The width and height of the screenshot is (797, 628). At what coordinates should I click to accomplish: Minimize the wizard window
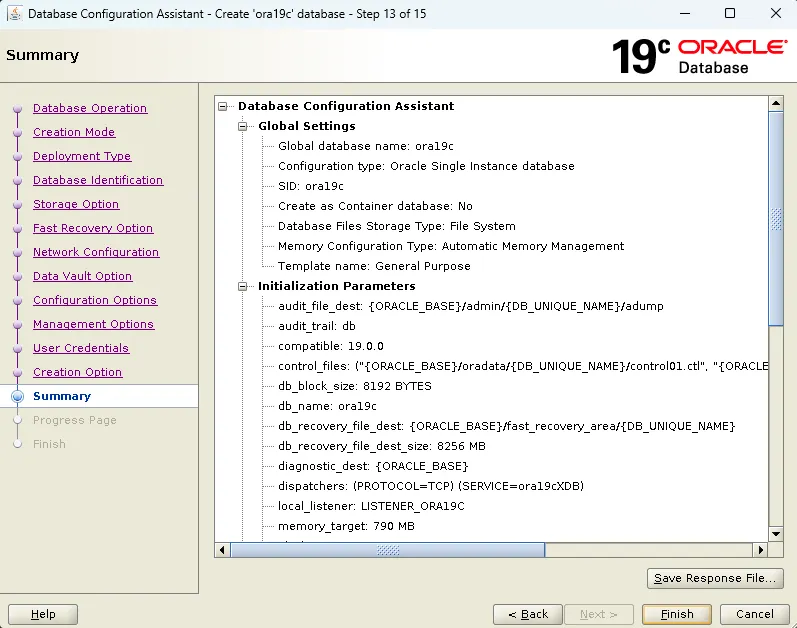pos(685,13)
